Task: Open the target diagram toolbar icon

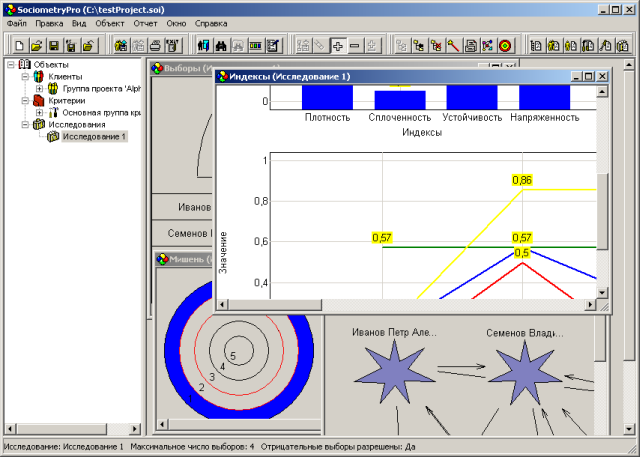Action: [505, 45]
